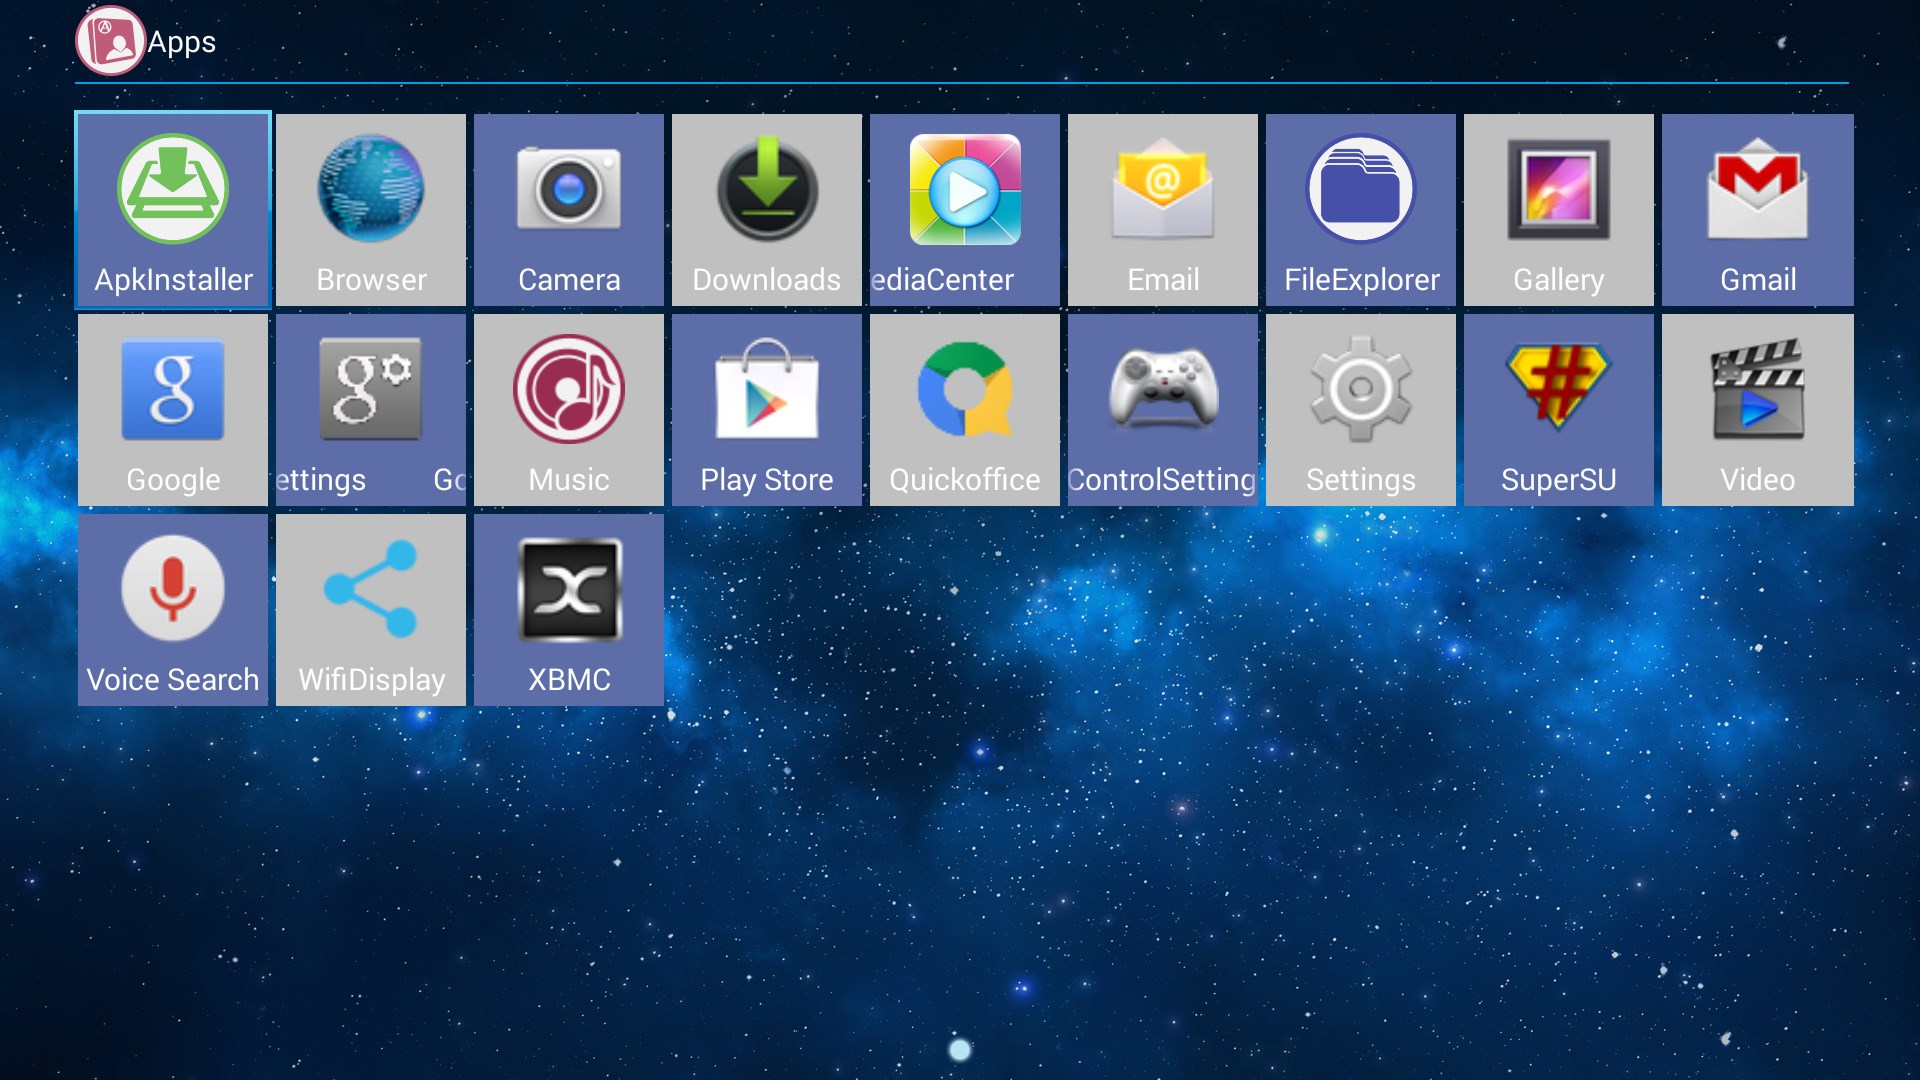The height and width of the screenshot is (1080, 1920).
Task: Open the Video player app
Action: 1758,410
